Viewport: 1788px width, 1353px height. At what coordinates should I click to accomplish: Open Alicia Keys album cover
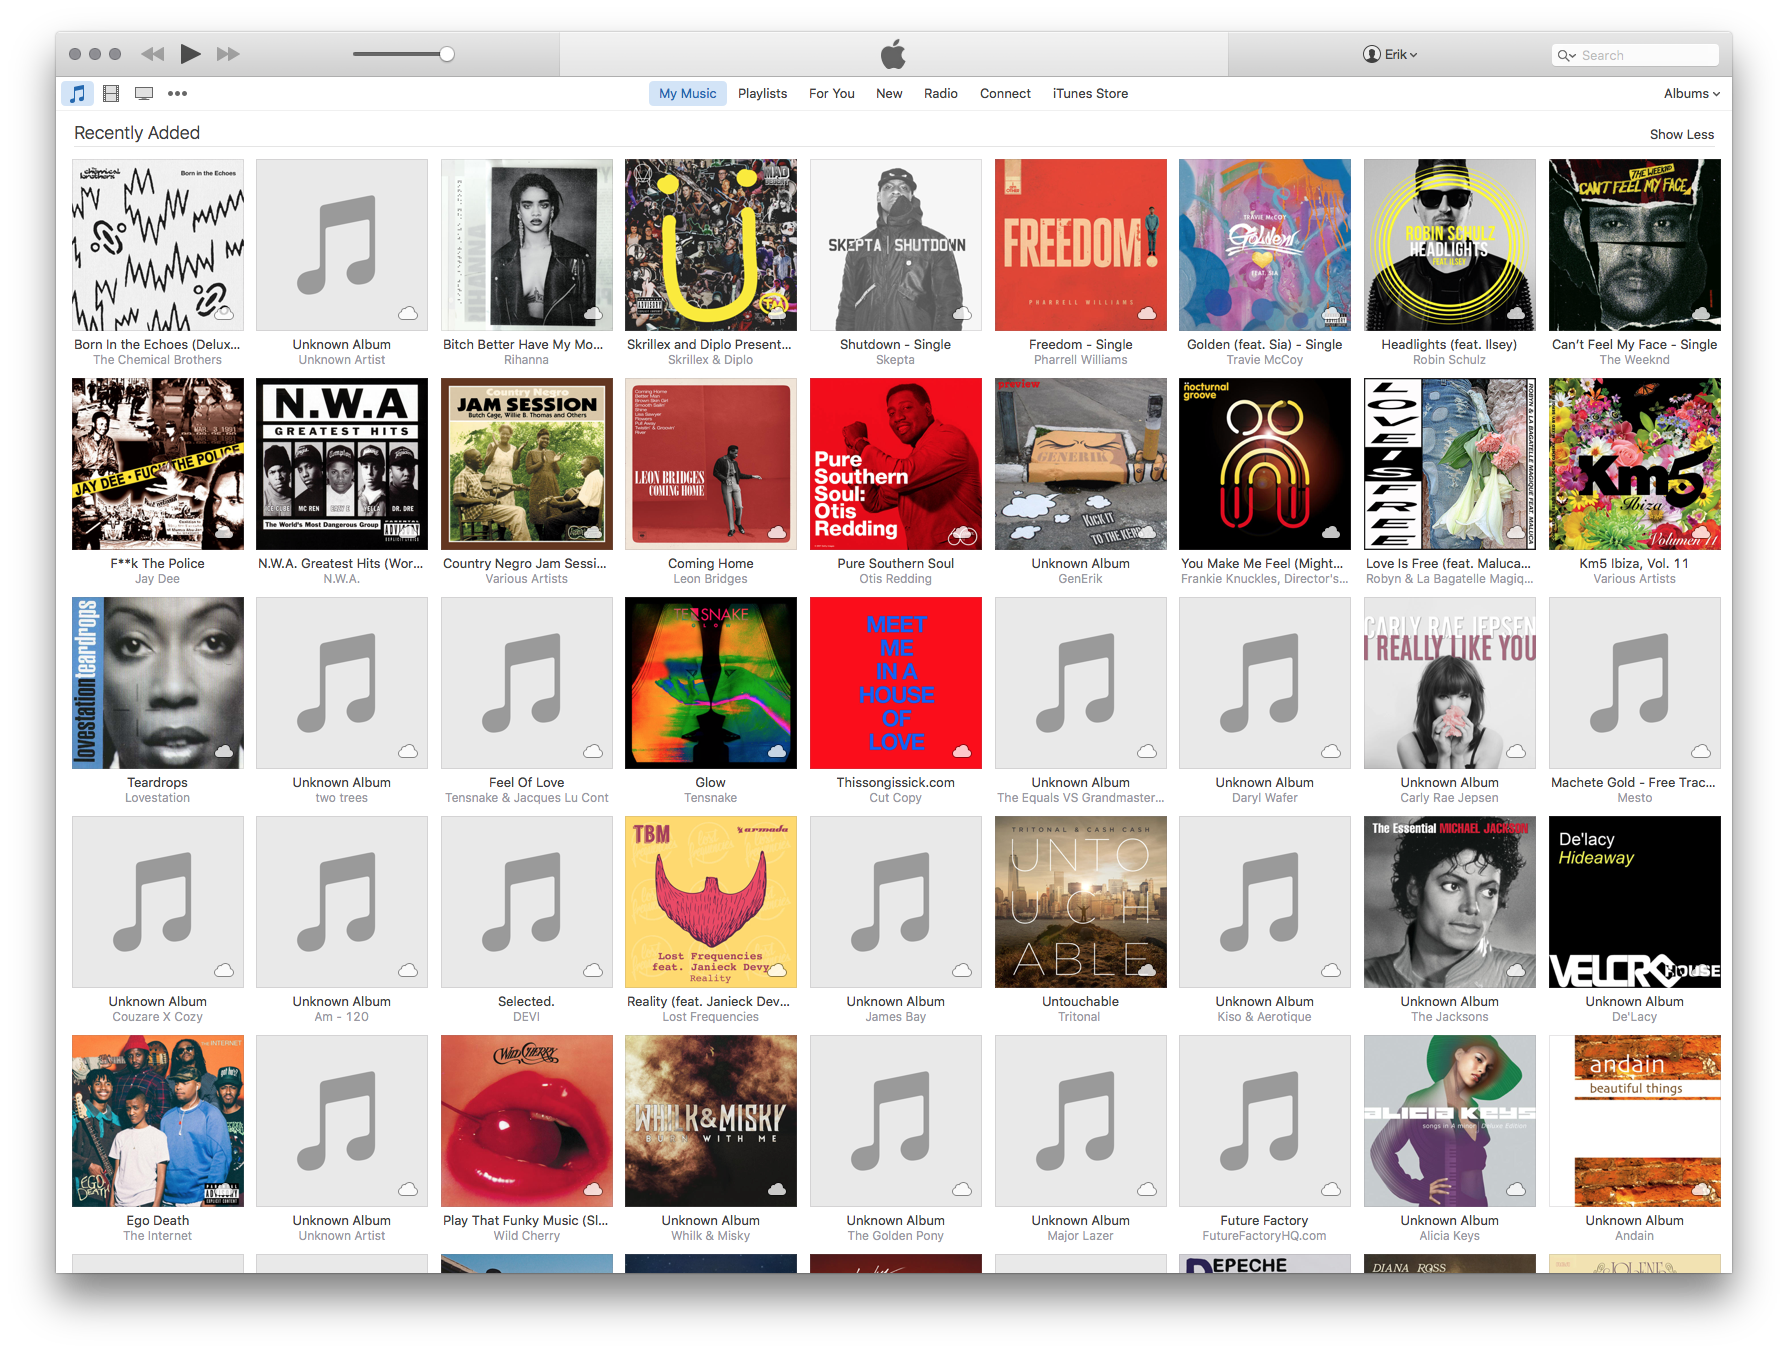(1450, 1121)
